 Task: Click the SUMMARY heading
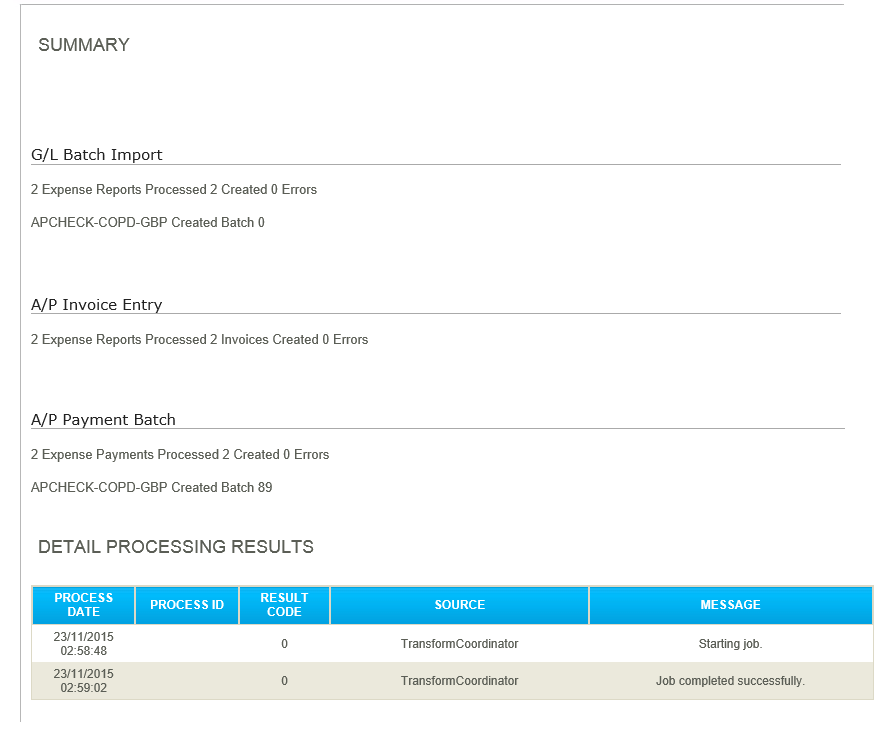84,45
